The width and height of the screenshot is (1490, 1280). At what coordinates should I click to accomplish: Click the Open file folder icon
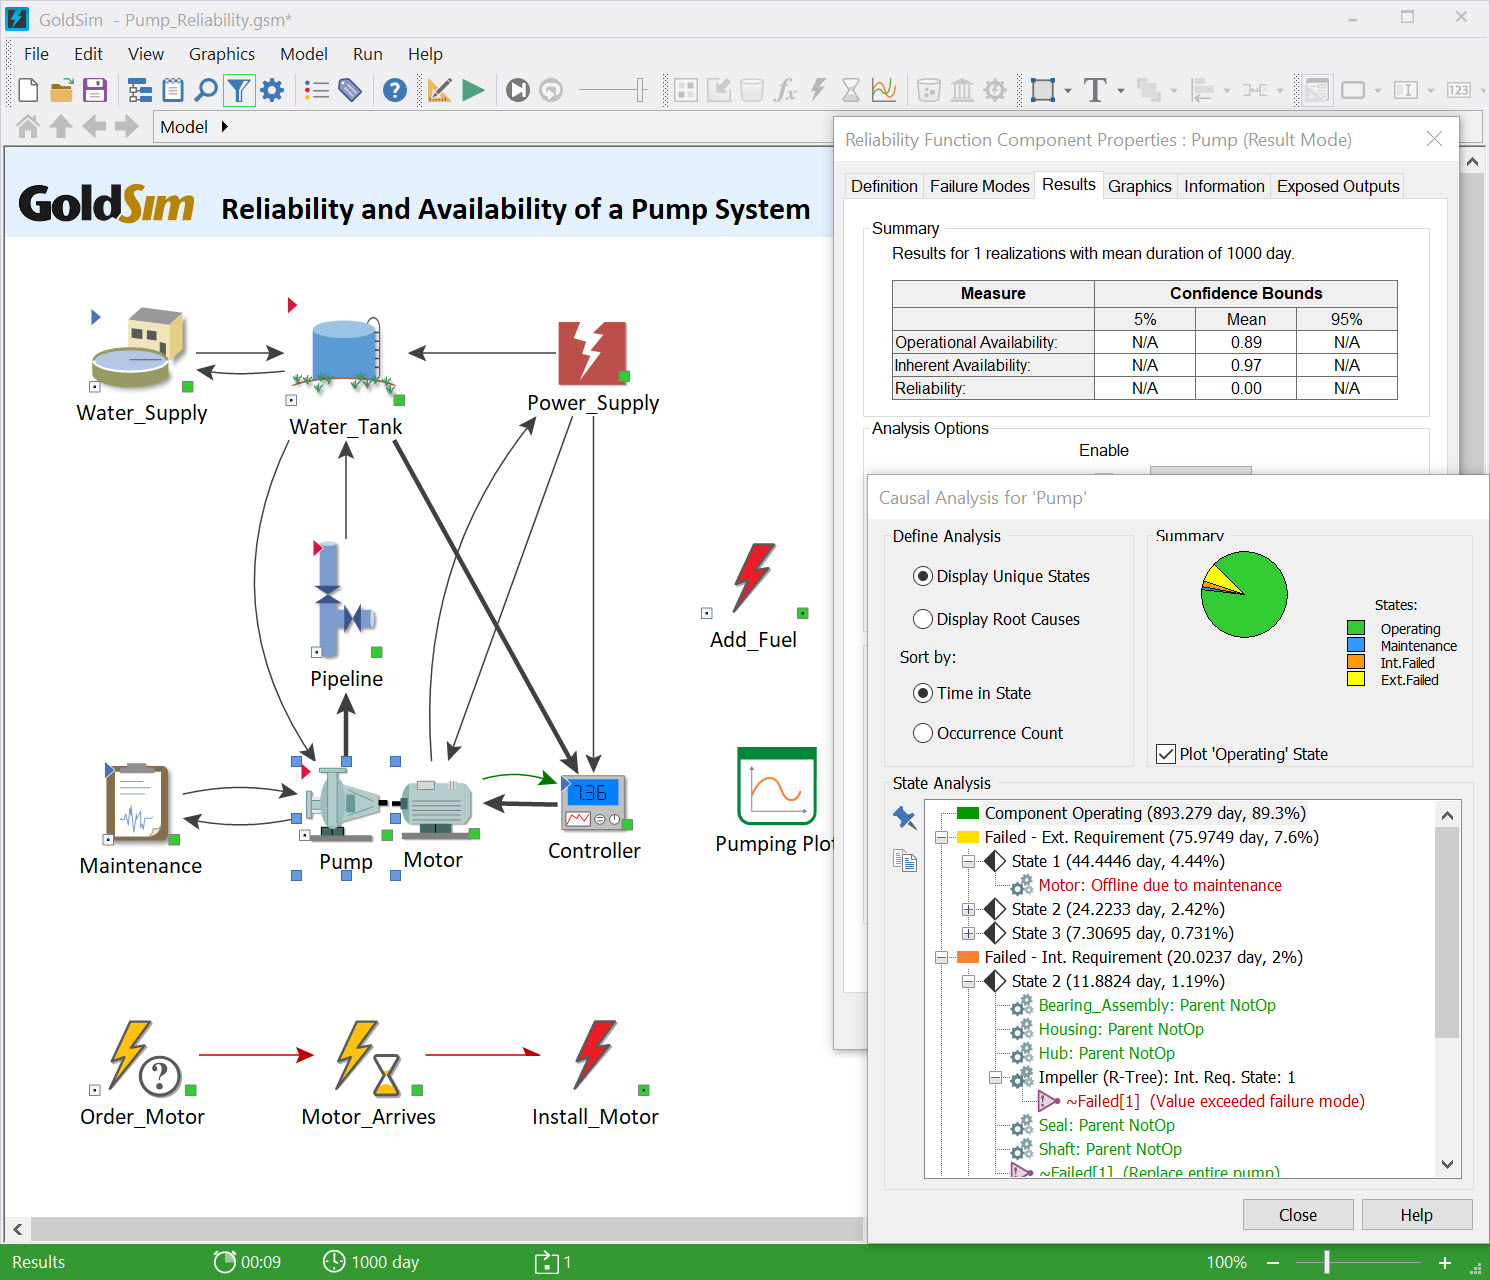point(61,90)
